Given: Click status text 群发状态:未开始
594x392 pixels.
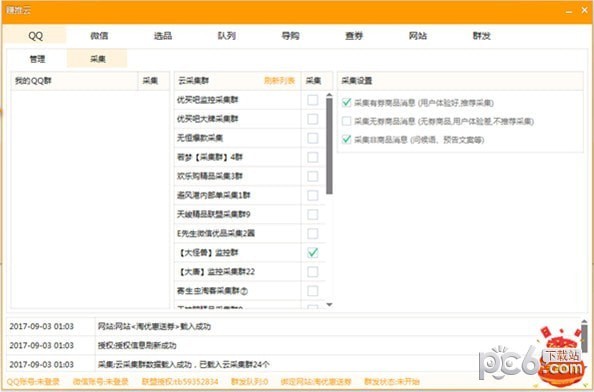Looking at the screenshot, I should (392, 382).
